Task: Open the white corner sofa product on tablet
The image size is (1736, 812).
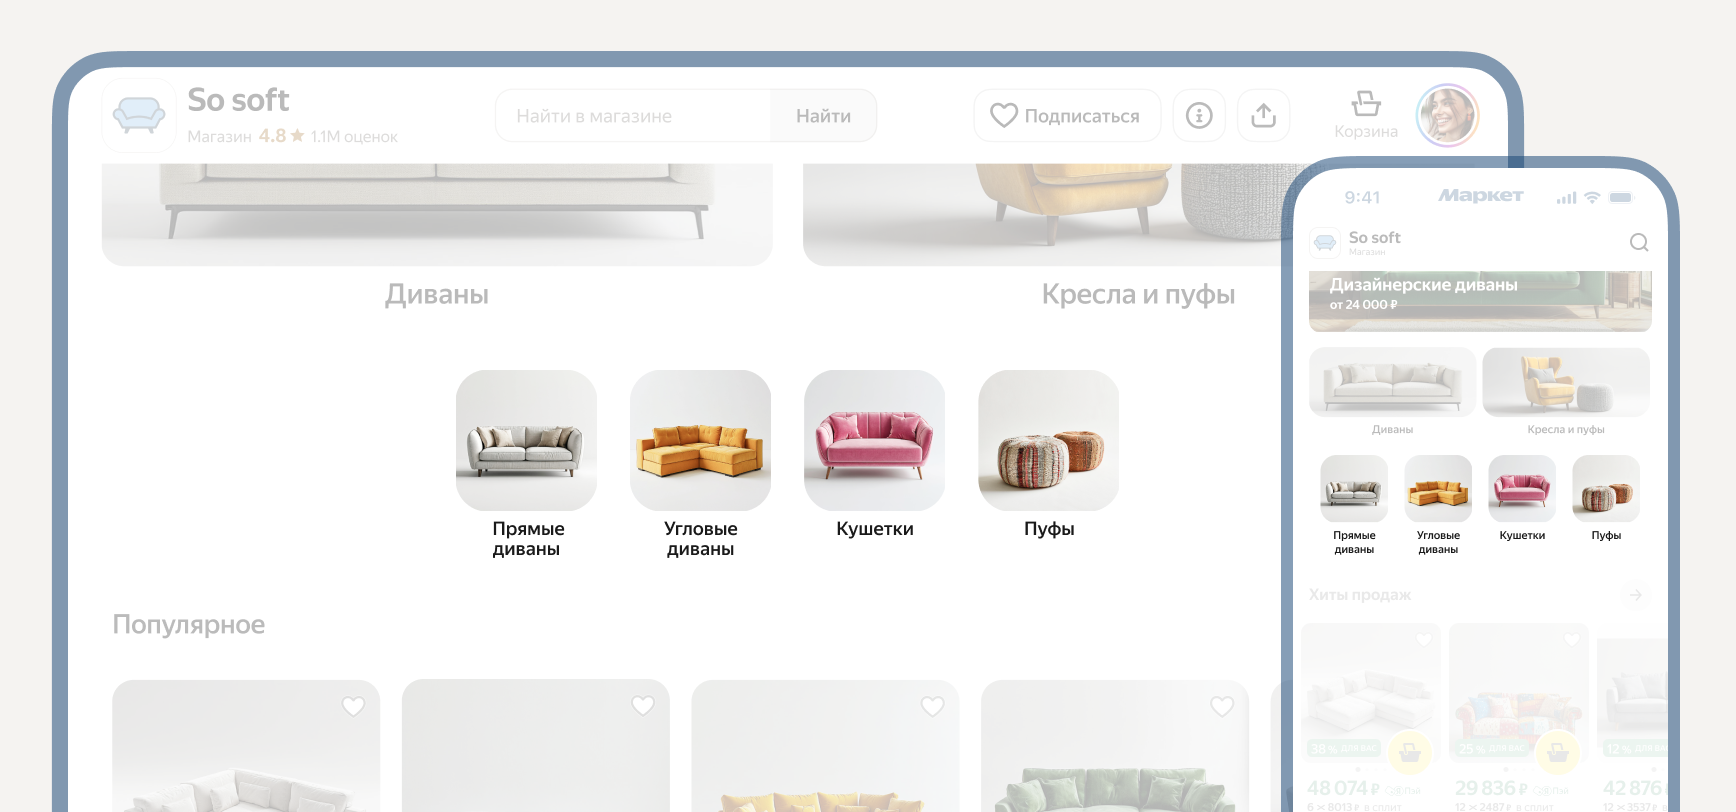Action: click(246, 746)
